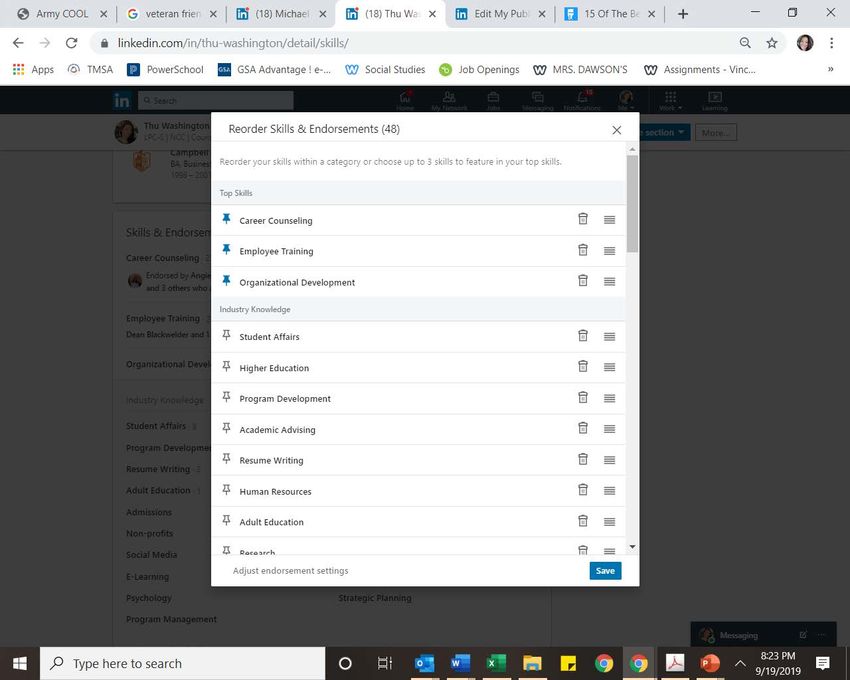
Task: Open Outlook from the taskbar
Action: pyautogui.click(x=424, y=663)
